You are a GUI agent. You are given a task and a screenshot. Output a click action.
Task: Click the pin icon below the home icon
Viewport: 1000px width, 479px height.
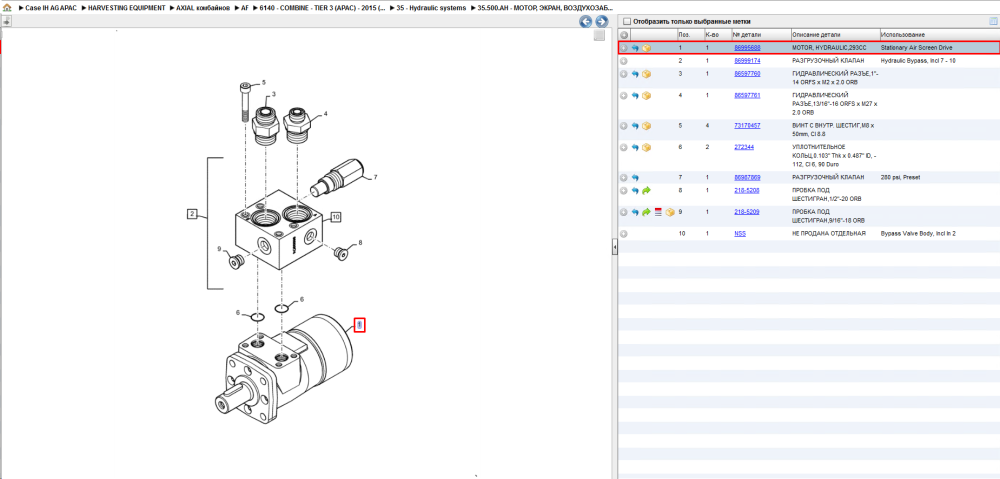click(6, 21)
